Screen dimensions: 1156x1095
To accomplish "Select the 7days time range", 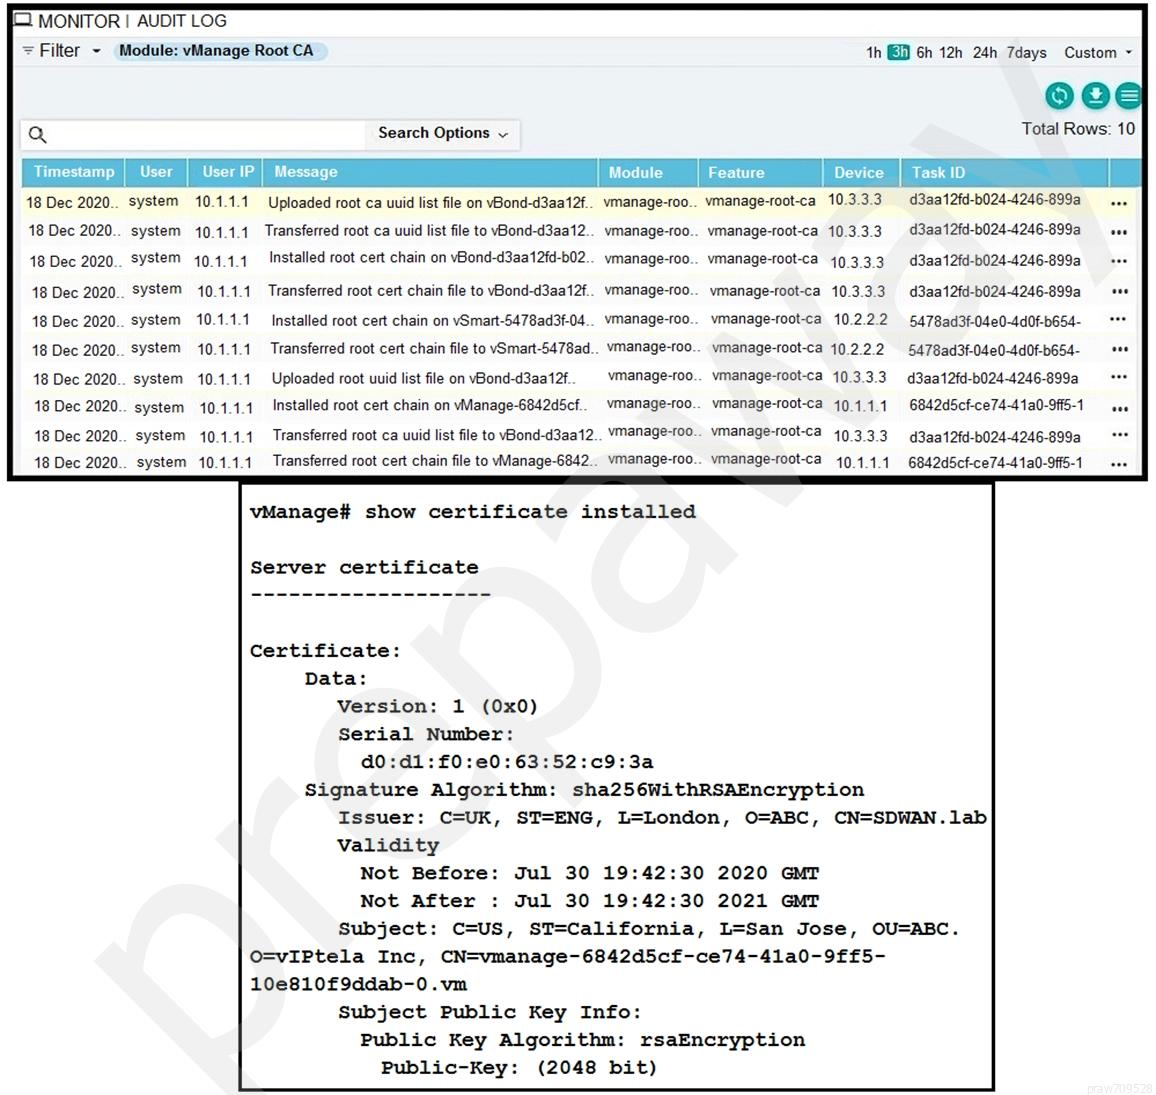I will pos(1026,53).
